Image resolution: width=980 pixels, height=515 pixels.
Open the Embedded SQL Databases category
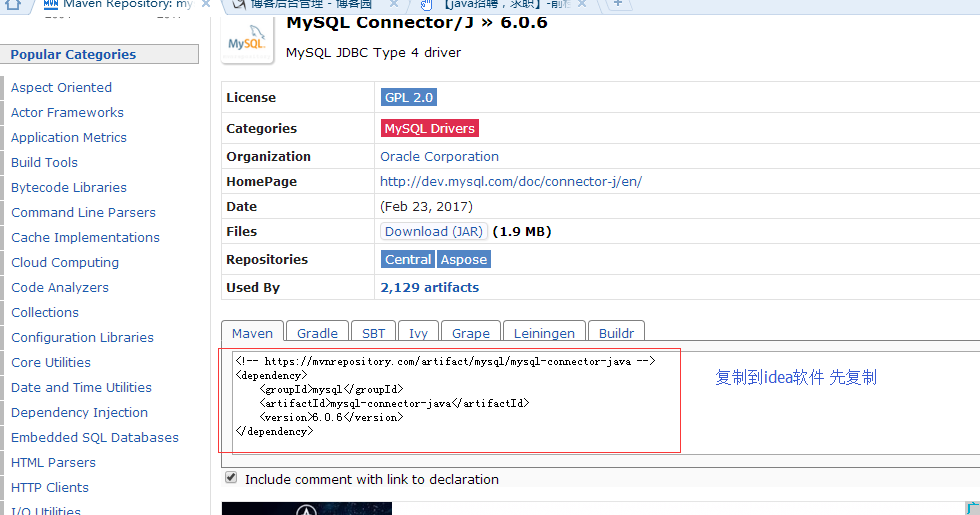95,438
